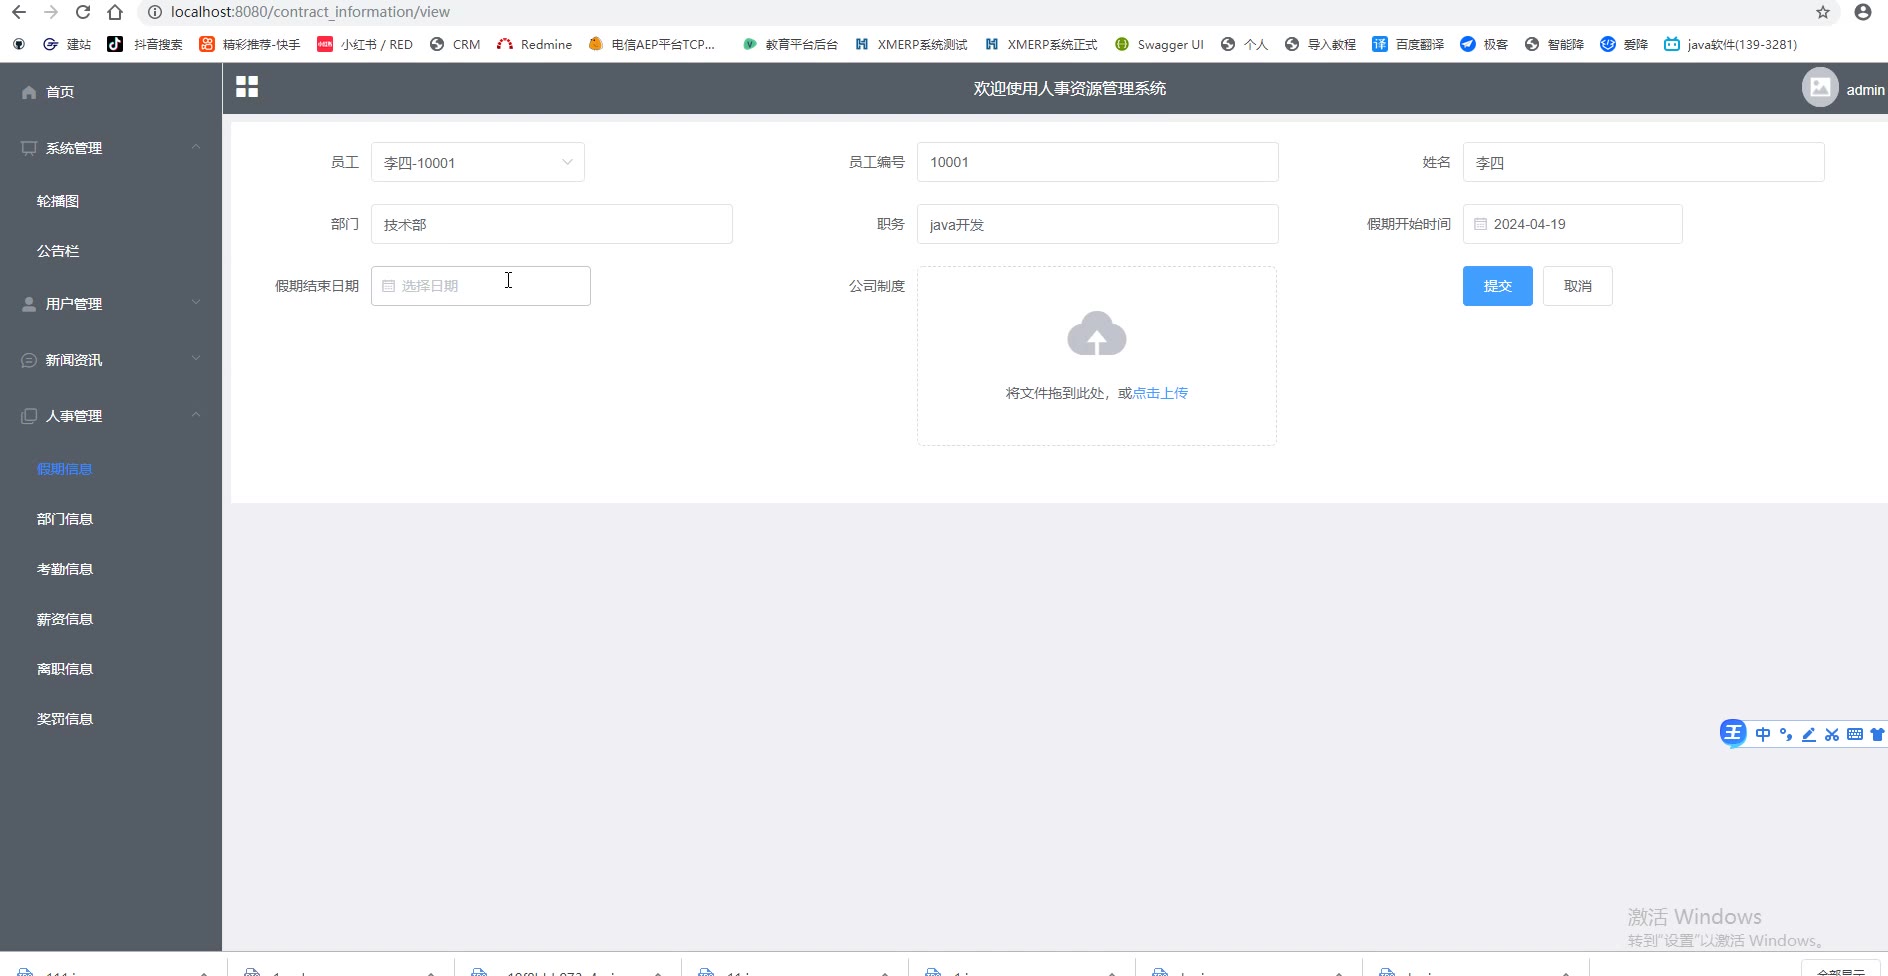This screenshot has height=976, width=1888.
Task: Click the browser address bar URL
Action: point(310,12)
